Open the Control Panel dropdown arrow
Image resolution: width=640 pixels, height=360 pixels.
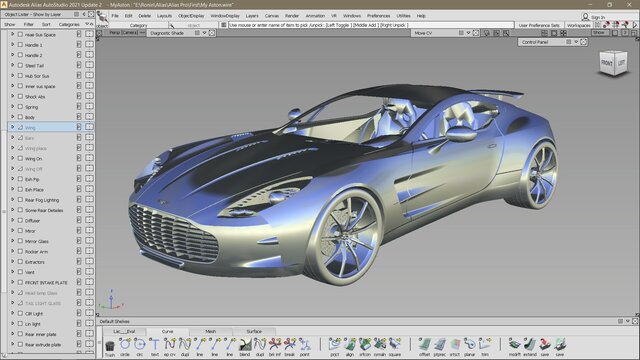[576, 42]
